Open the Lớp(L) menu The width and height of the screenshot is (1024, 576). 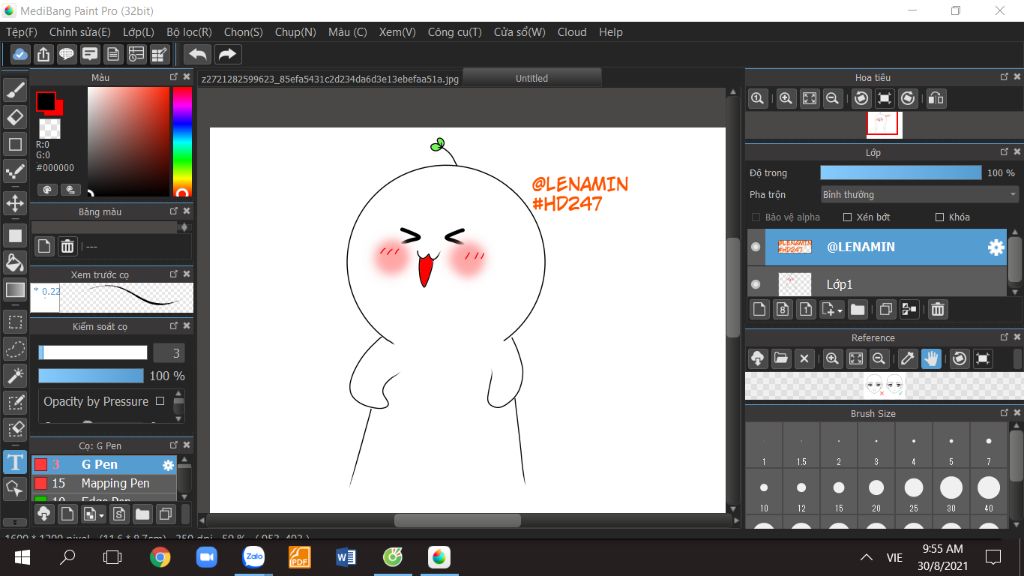138,32
